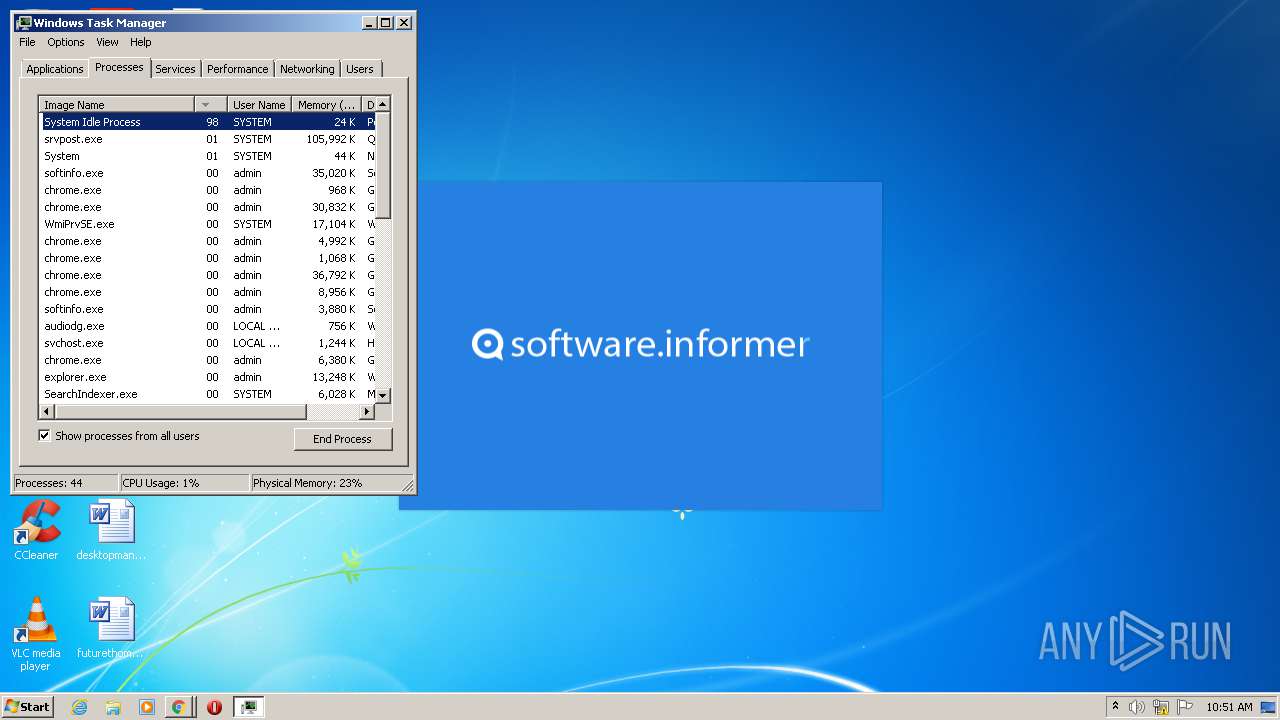Select softinfo.exe with 3,880 K memory
This screenshot has height=720, width=1280.
coord(208,309)
